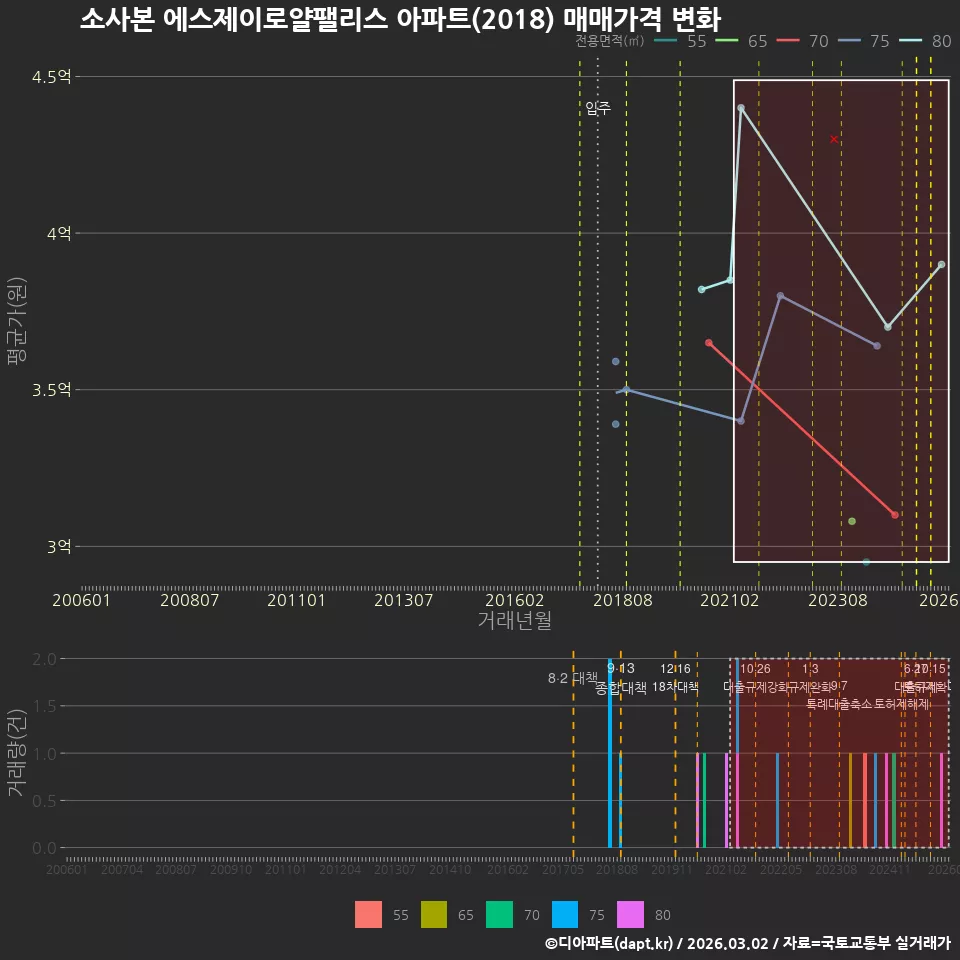The image size is (960, 960).
Task: Click the 10·26 policy date label
Action: click(x=756, y=669)
